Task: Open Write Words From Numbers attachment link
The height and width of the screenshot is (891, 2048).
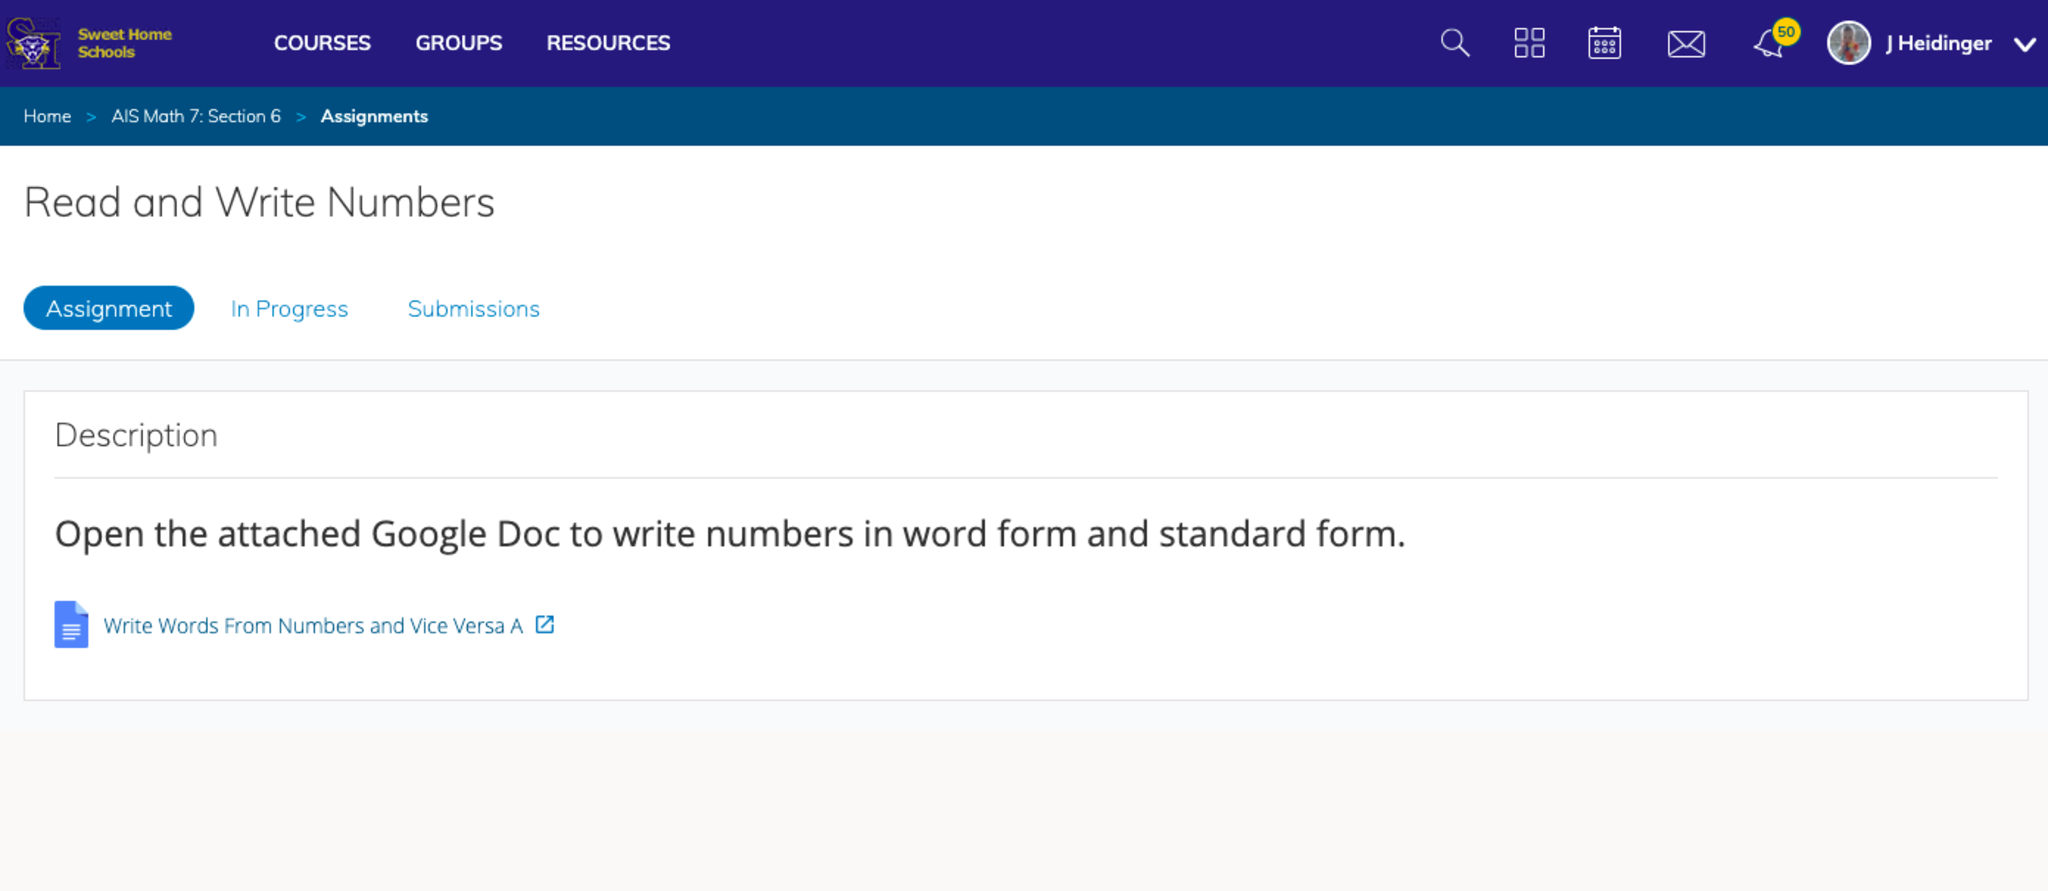Action: point(313,626)
